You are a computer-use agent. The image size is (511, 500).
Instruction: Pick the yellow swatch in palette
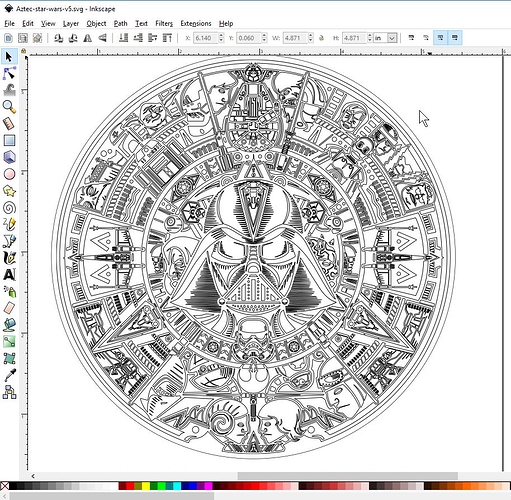tap(146, 486)
